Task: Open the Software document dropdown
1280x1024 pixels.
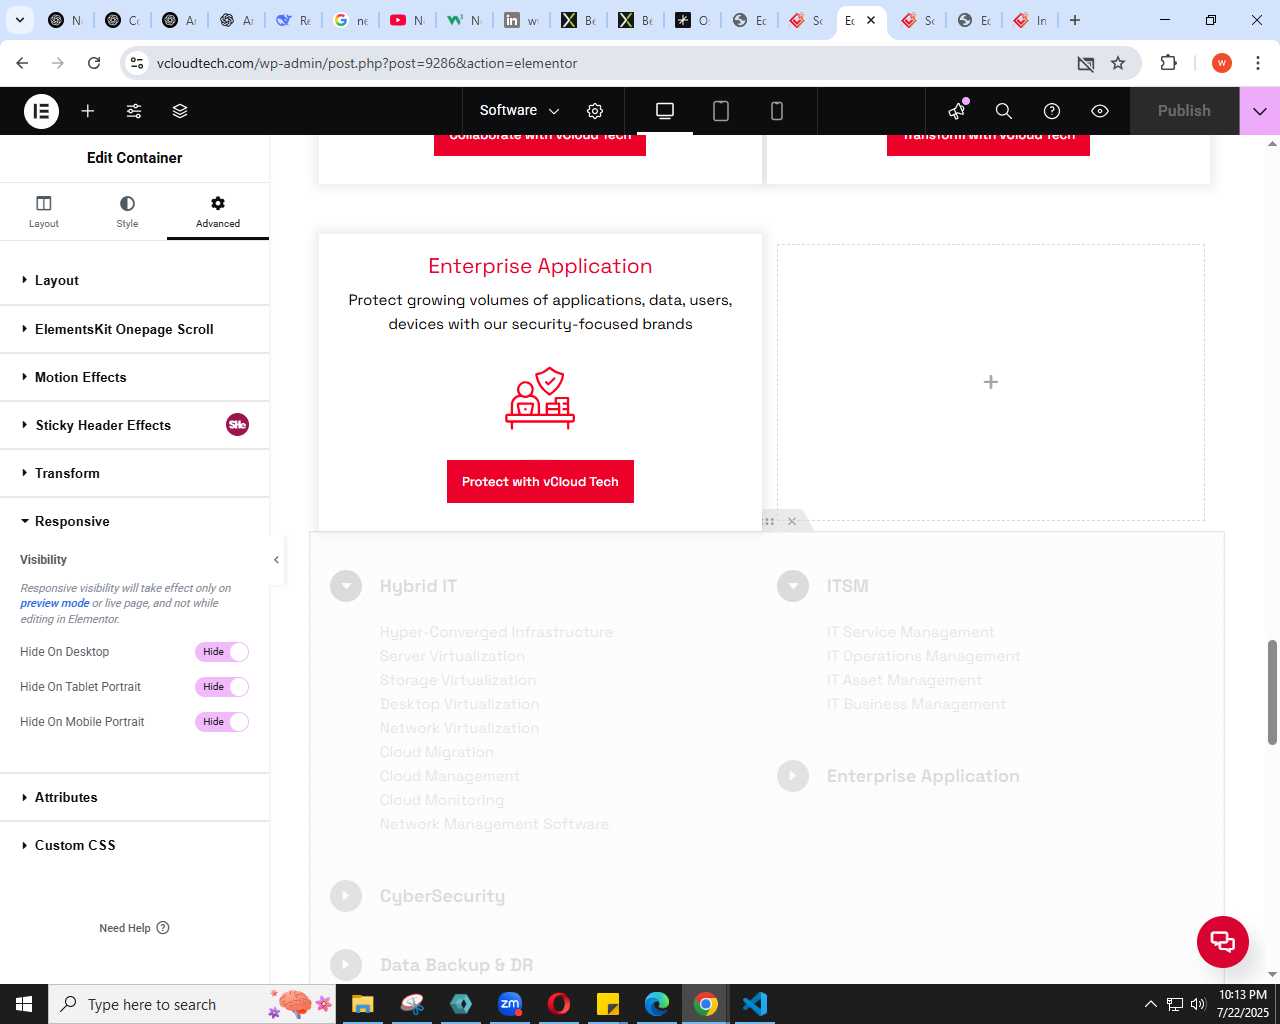Action: pos(519,111)
